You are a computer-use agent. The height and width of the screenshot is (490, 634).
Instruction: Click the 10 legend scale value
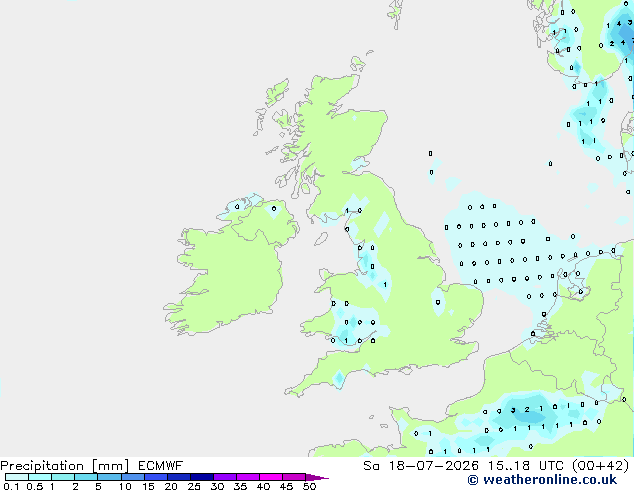tap(125, 486)
